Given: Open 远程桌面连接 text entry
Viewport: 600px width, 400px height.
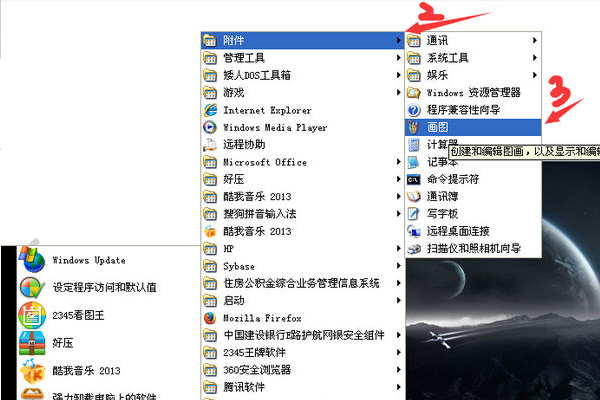Looking at the screenshot, I should click(458, 231).
